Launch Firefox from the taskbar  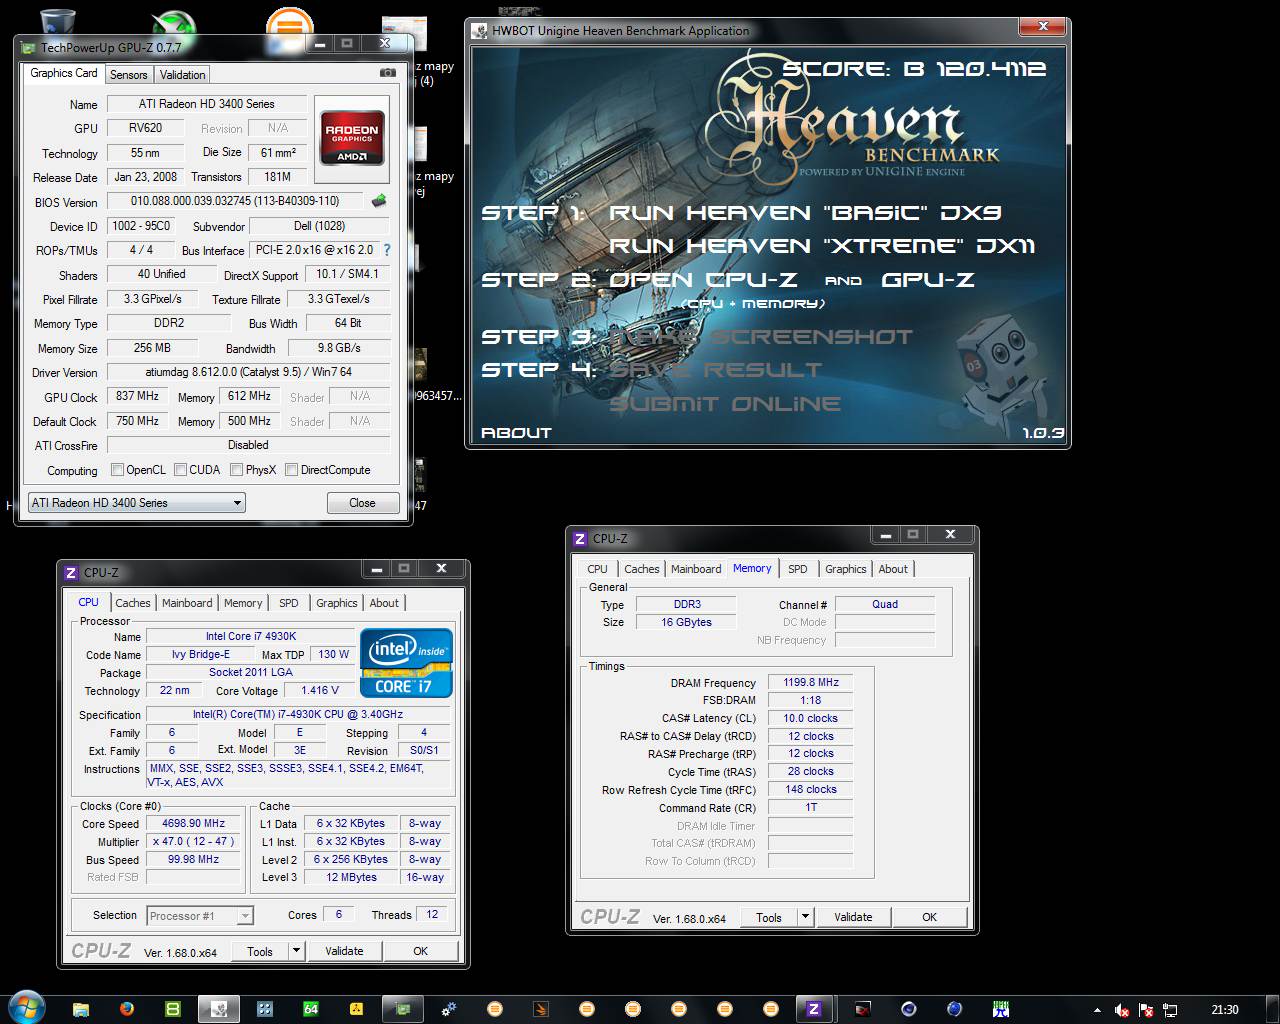tap(127, 1009)
